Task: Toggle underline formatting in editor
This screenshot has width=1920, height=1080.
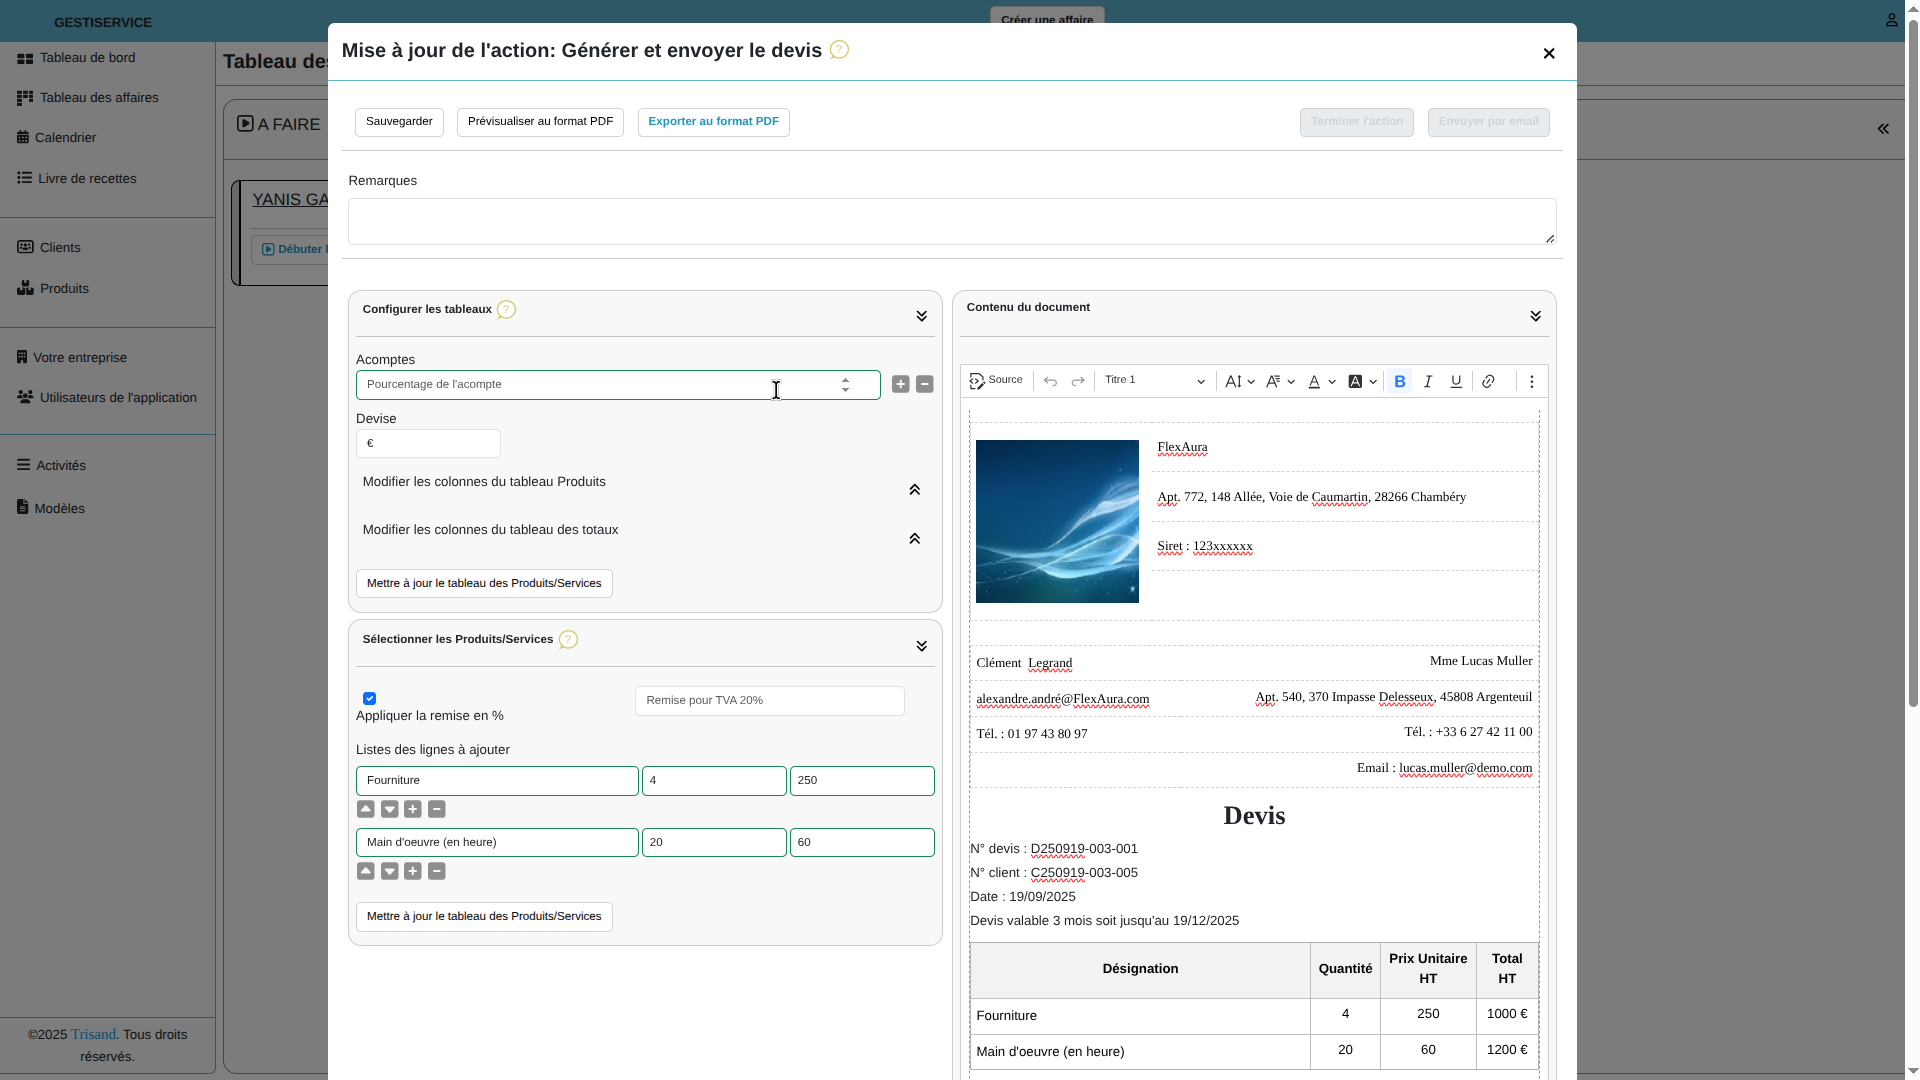Action: (1456, 382)
